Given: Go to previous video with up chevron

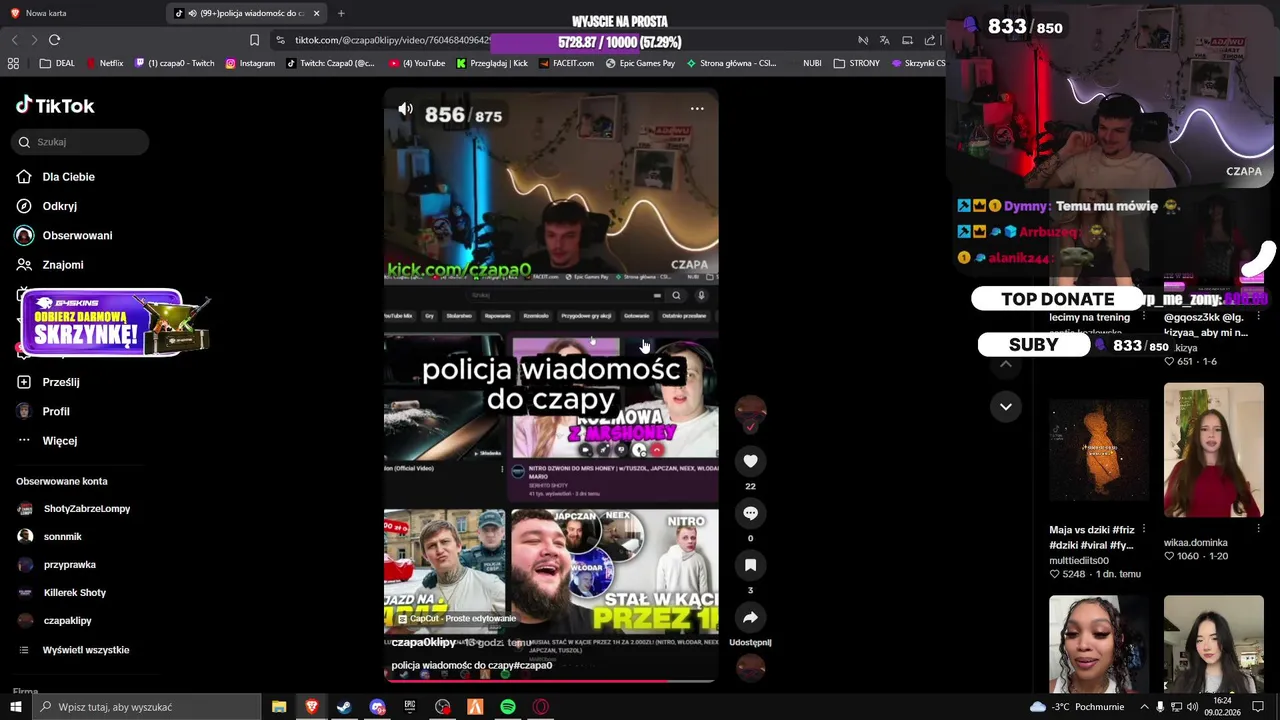Looking at the screenshot, I should click(x=1005, y=364).
